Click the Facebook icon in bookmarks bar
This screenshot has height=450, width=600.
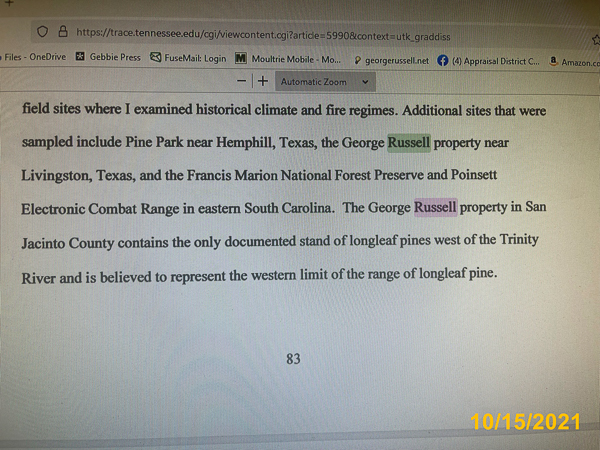[x=443, y=61]
